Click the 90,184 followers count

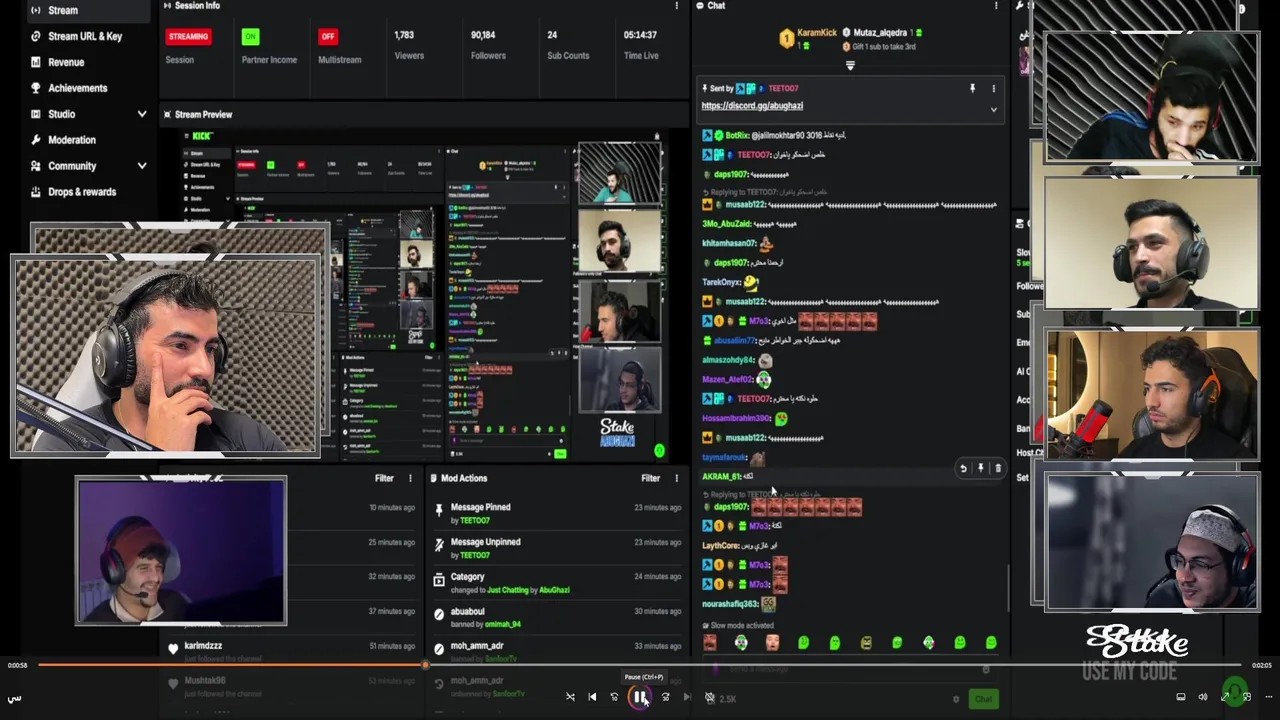click(x=483, y=35)
